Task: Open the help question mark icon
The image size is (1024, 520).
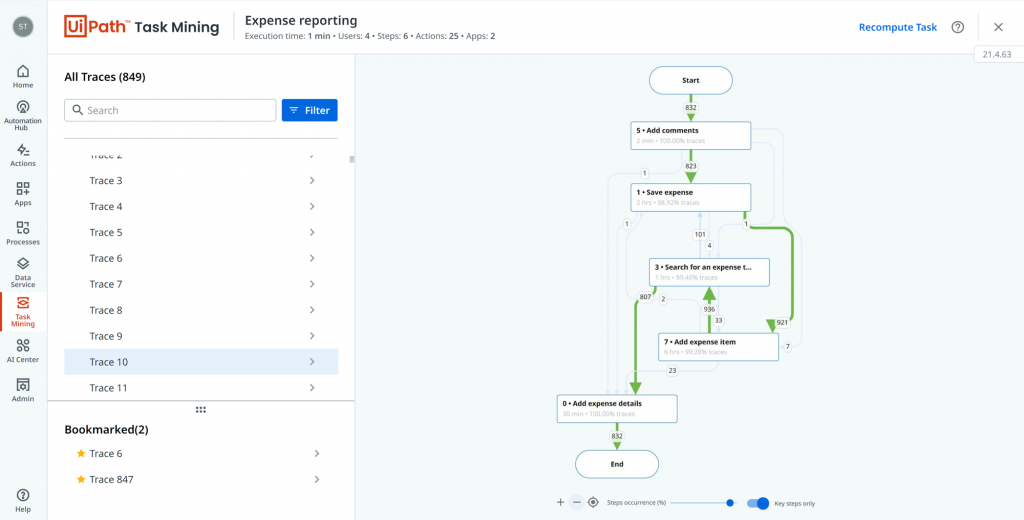Action: [x=957, y=27]
